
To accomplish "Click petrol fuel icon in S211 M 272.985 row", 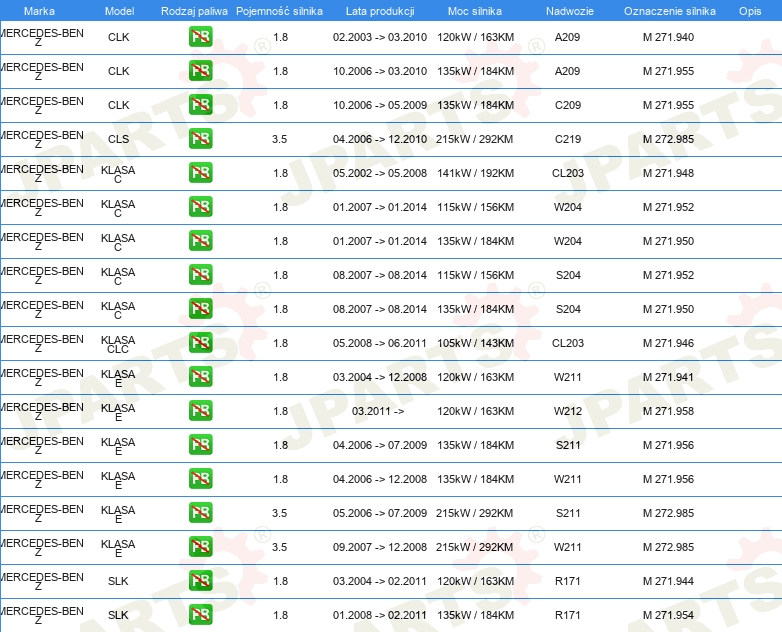I will pos(200,512).
